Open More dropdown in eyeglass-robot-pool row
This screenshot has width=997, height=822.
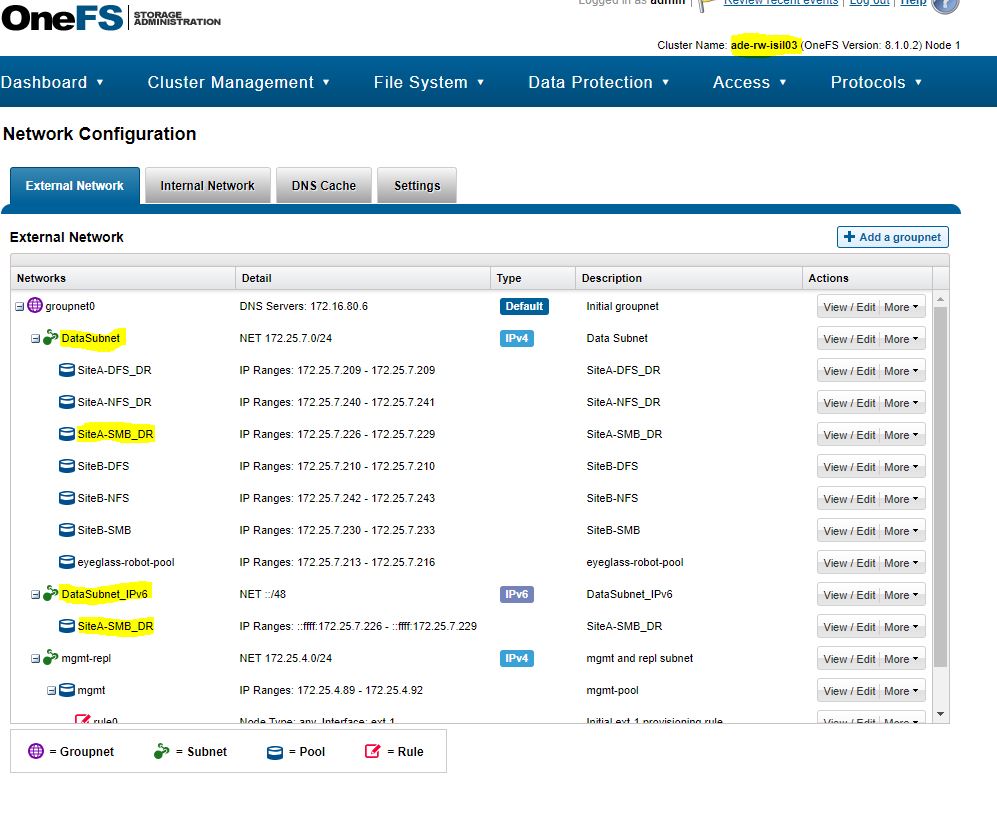click(902, 563)
